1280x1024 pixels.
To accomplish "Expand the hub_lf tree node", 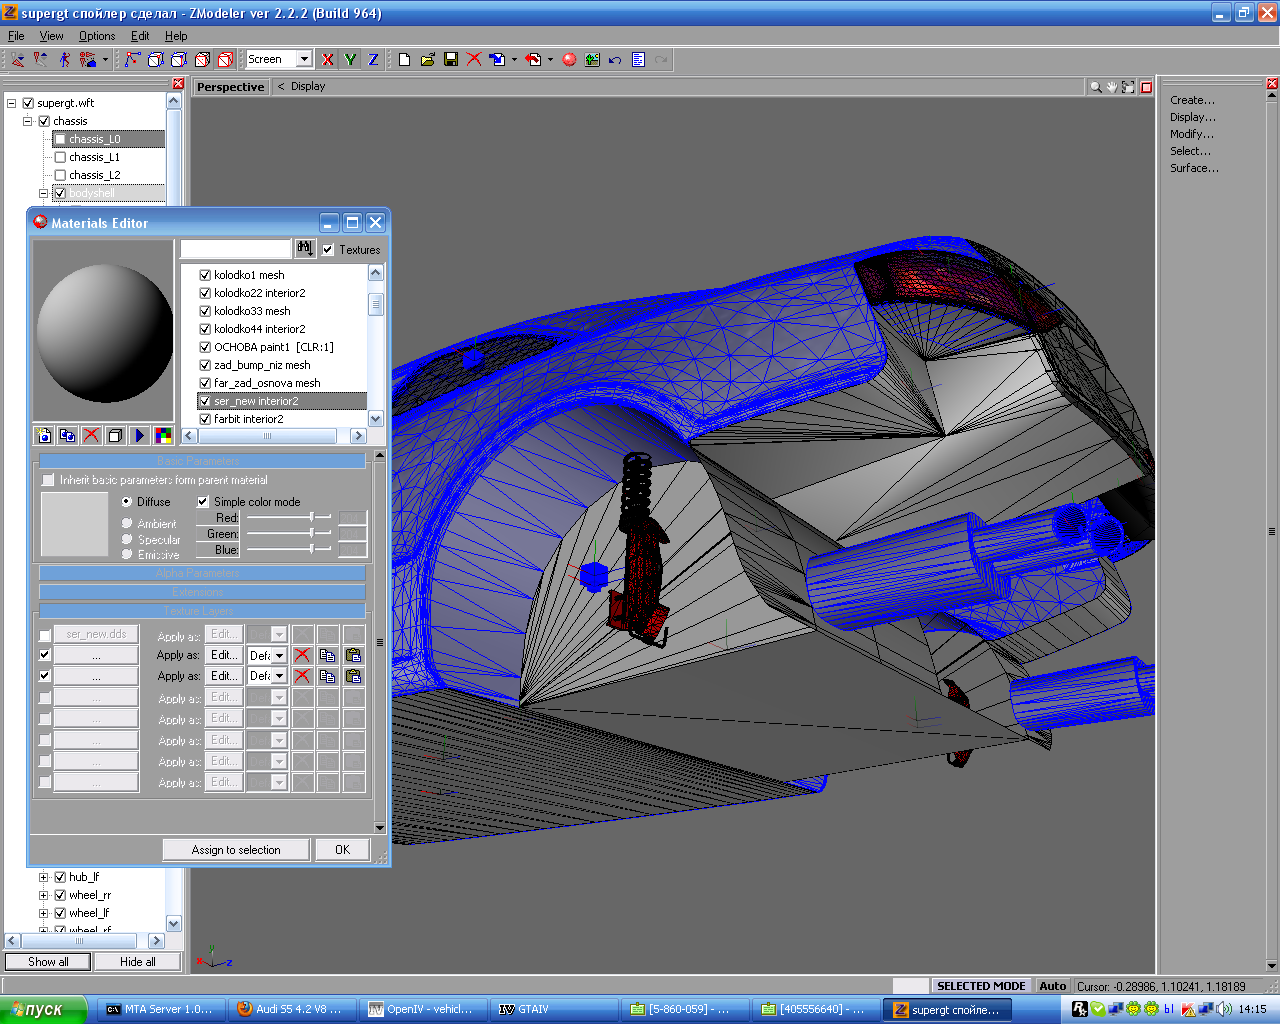I will [x=44, y=877].
